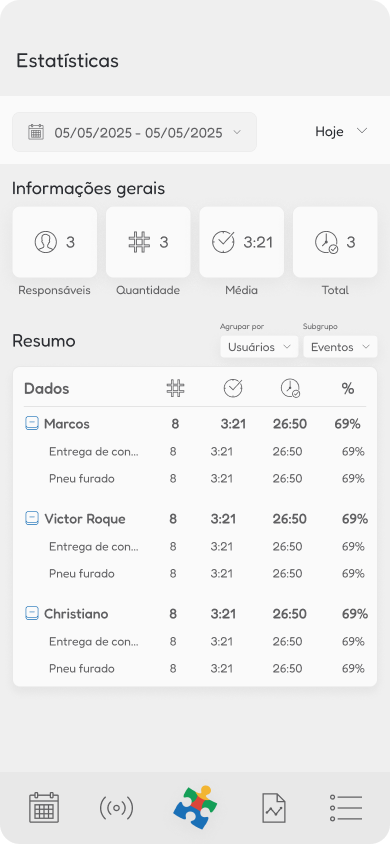390x844 pixels.
Task: Collapse the Victor Roque group
Action: pos(32,518)
